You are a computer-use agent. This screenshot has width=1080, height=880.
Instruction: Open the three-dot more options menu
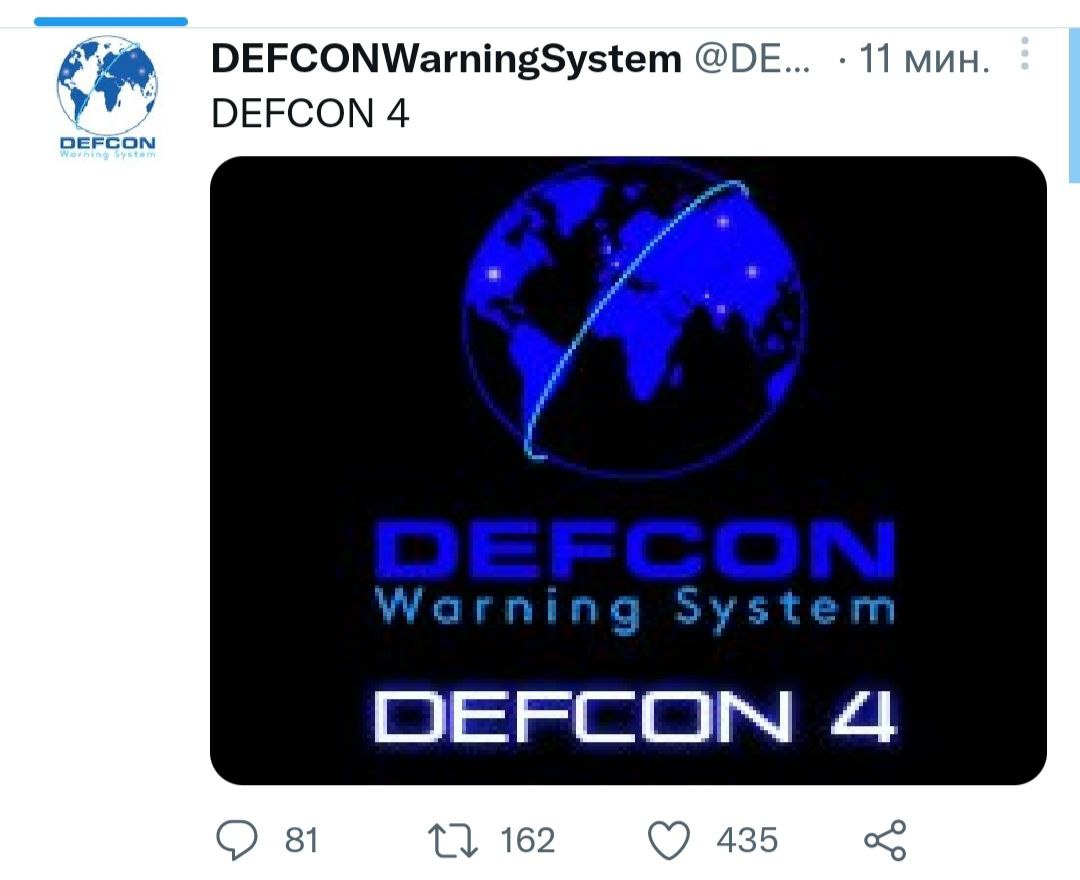pyautogui.click(x=1025, y=54)
